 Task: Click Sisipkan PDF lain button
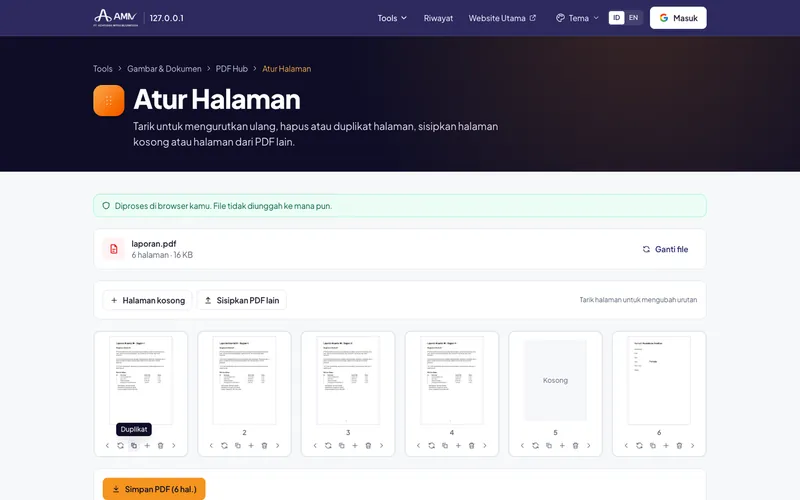242,301
